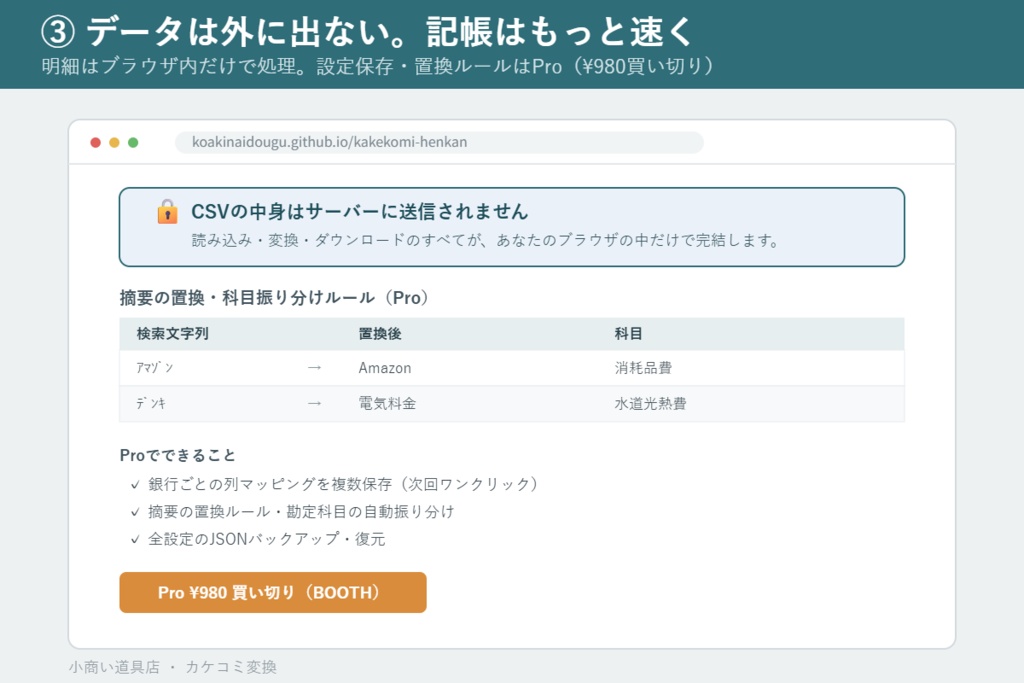Click list item 全設定のJSONバックアップ・復元
The height and width of the screenshot is (683, 1024).
click(266, 539)
